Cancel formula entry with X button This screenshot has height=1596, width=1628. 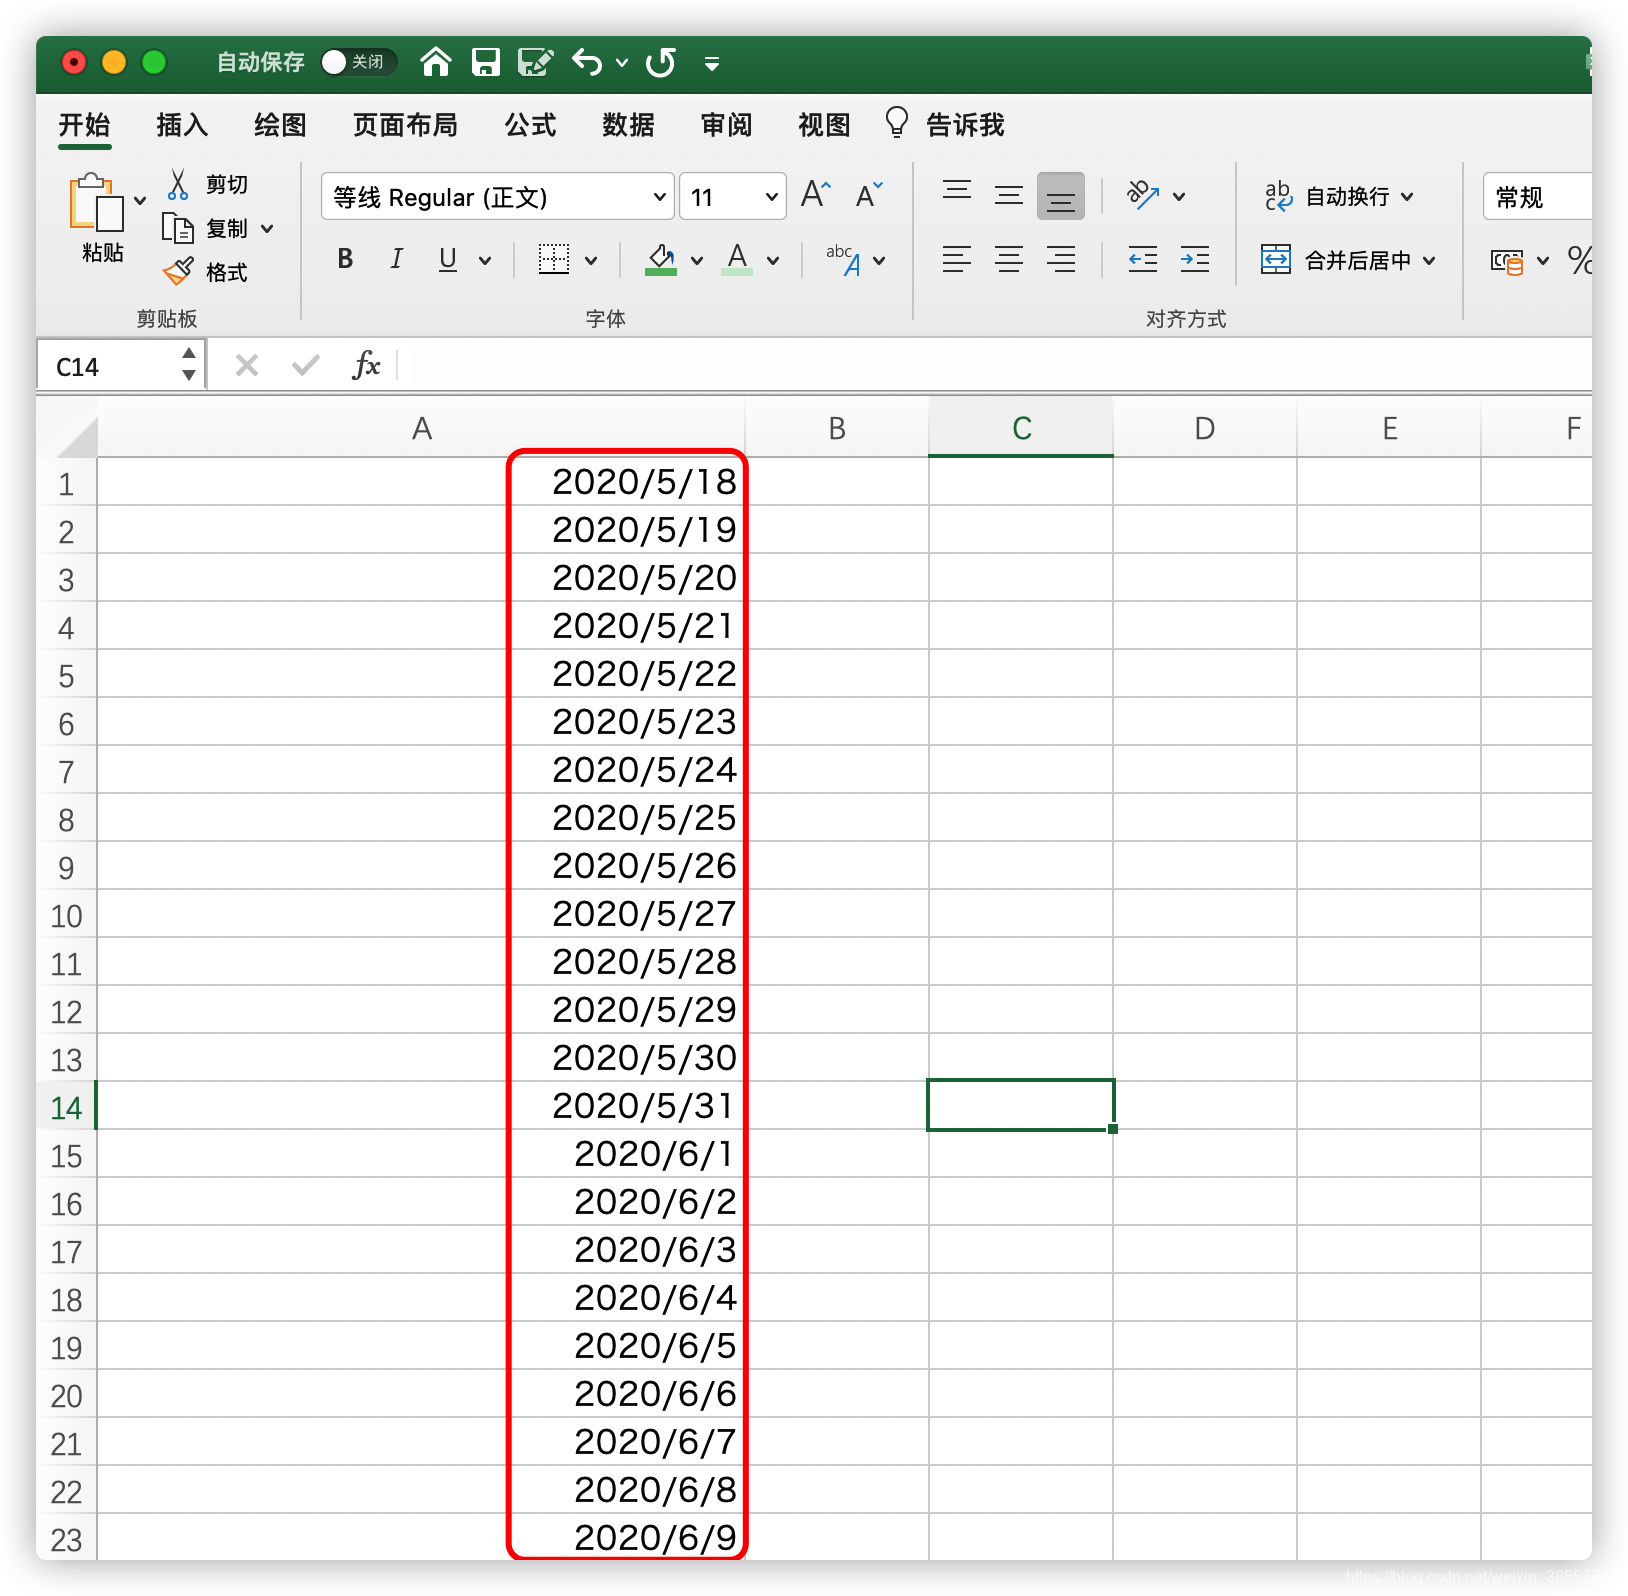tap(247, 365)
